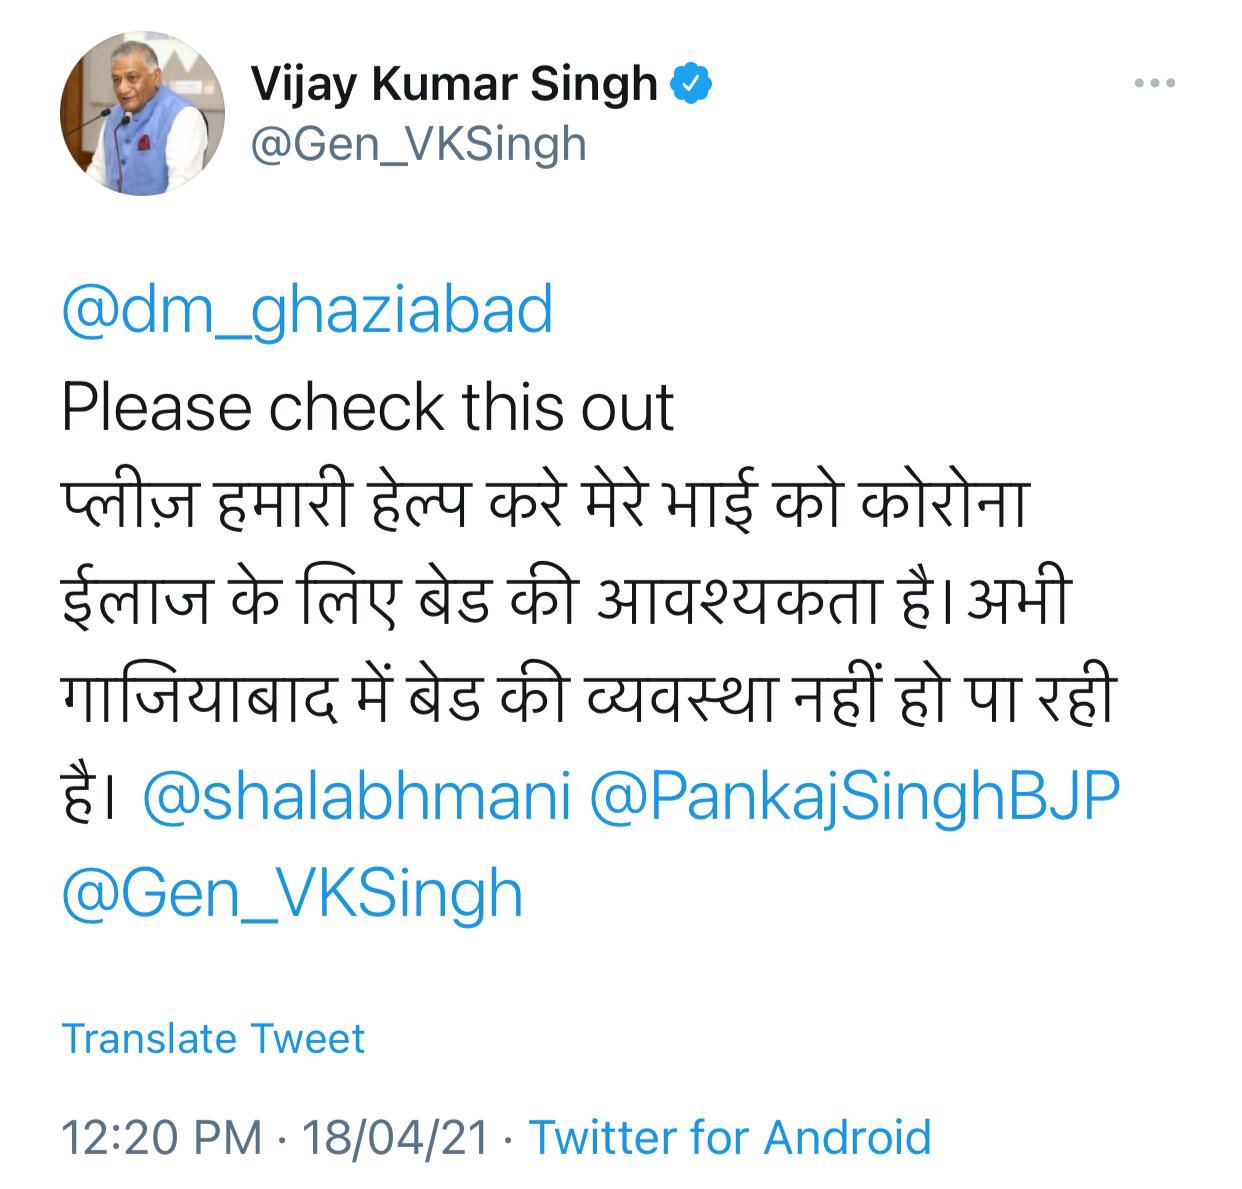Open the Twitter for Android source link
1242x1189 pixels.
[729, 1137]
